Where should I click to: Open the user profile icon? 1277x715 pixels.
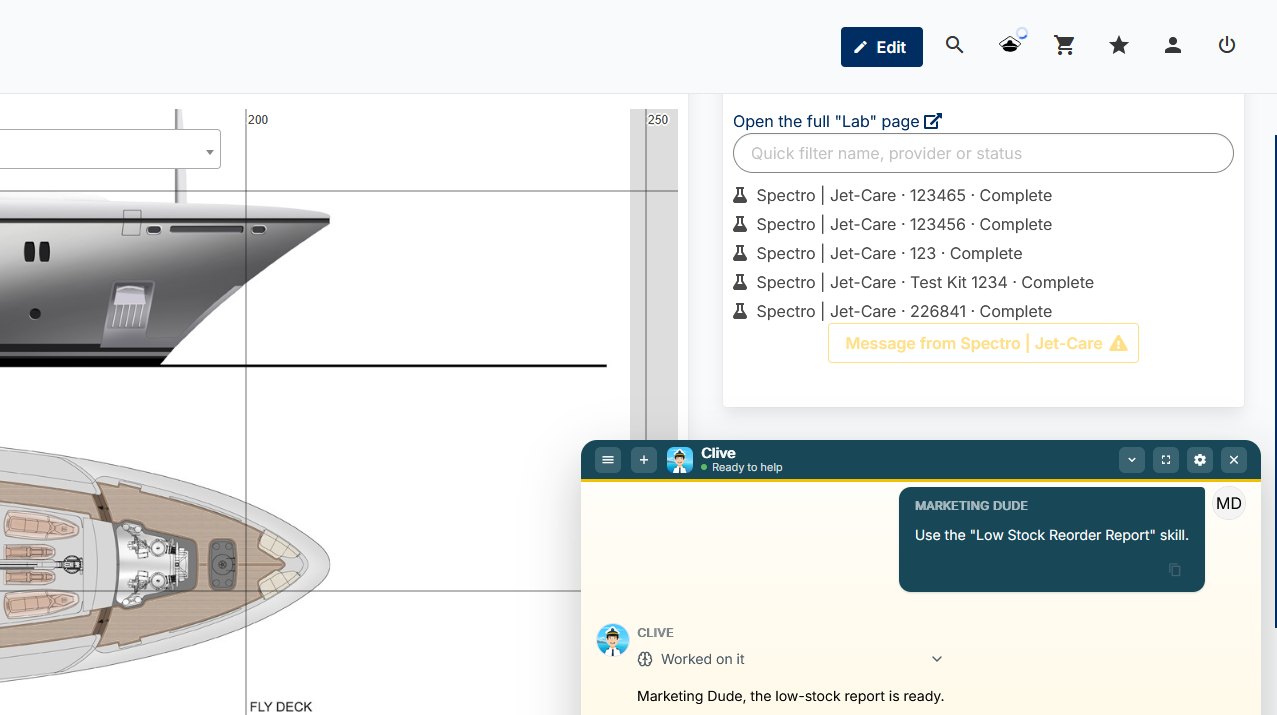[1173, 45]
